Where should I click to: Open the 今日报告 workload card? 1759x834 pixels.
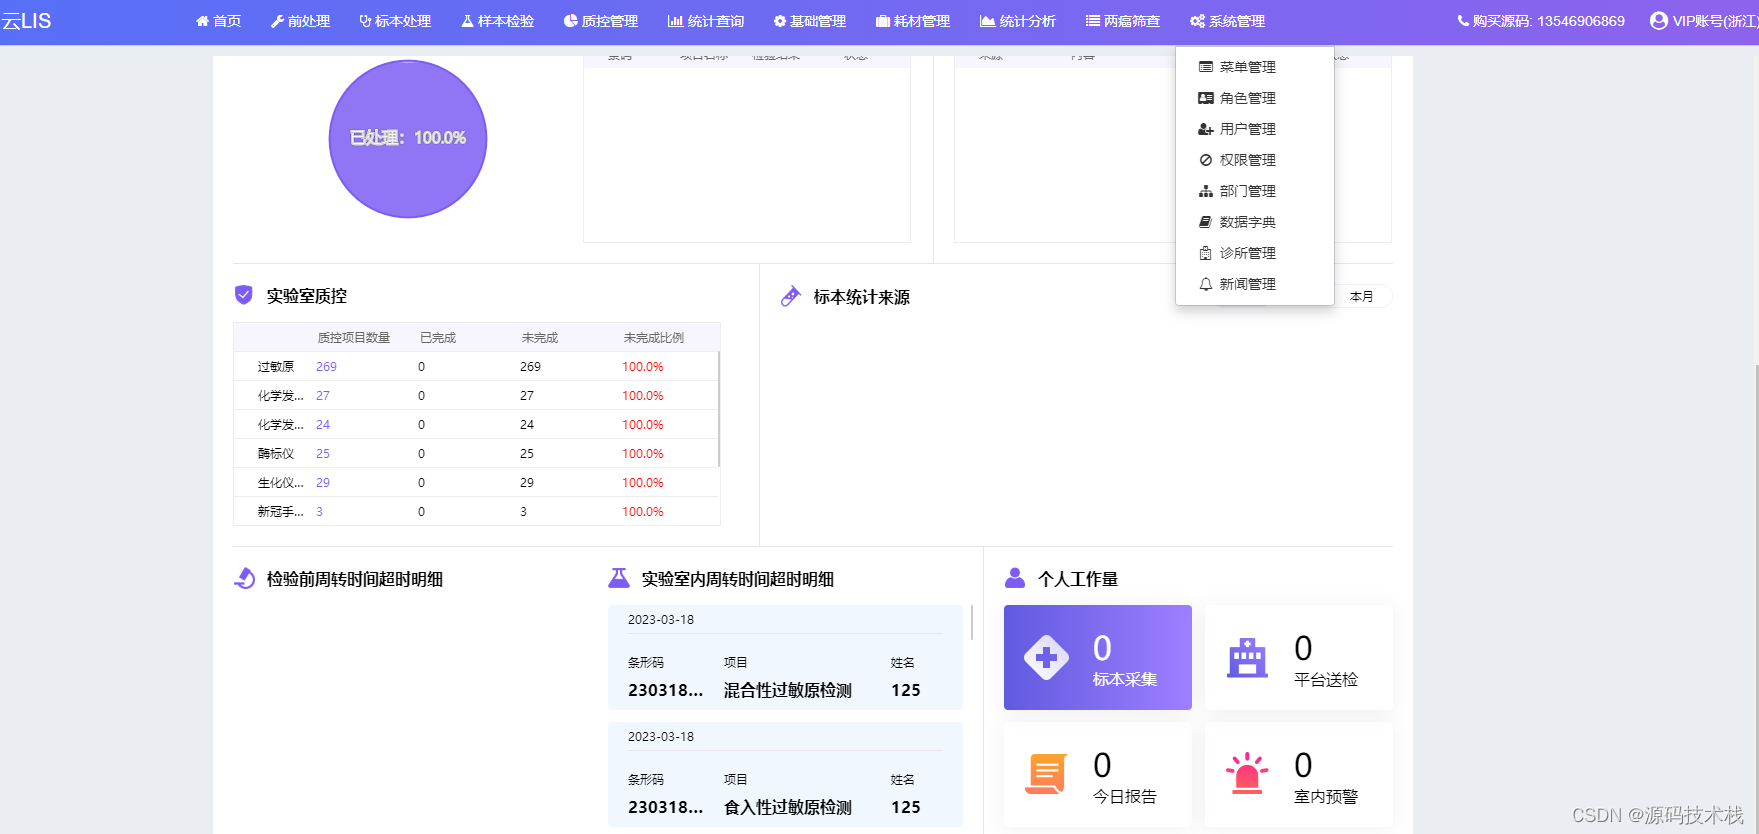point(1098,775)
